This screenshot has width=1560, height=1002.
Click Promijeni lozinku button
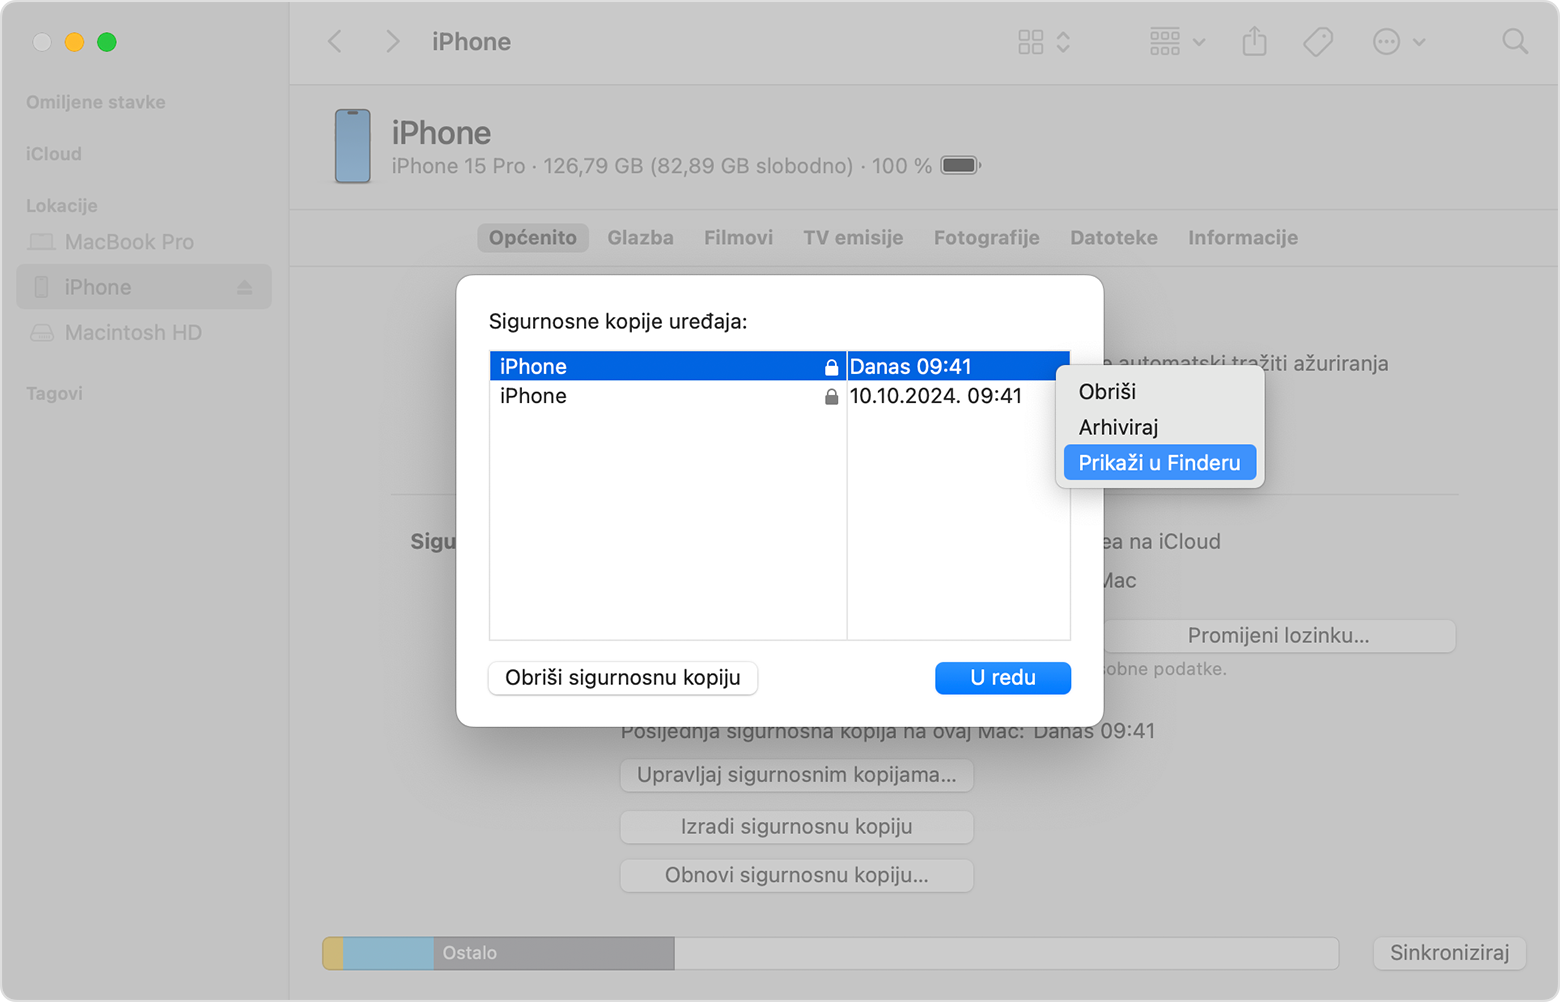coord(1278,635)
